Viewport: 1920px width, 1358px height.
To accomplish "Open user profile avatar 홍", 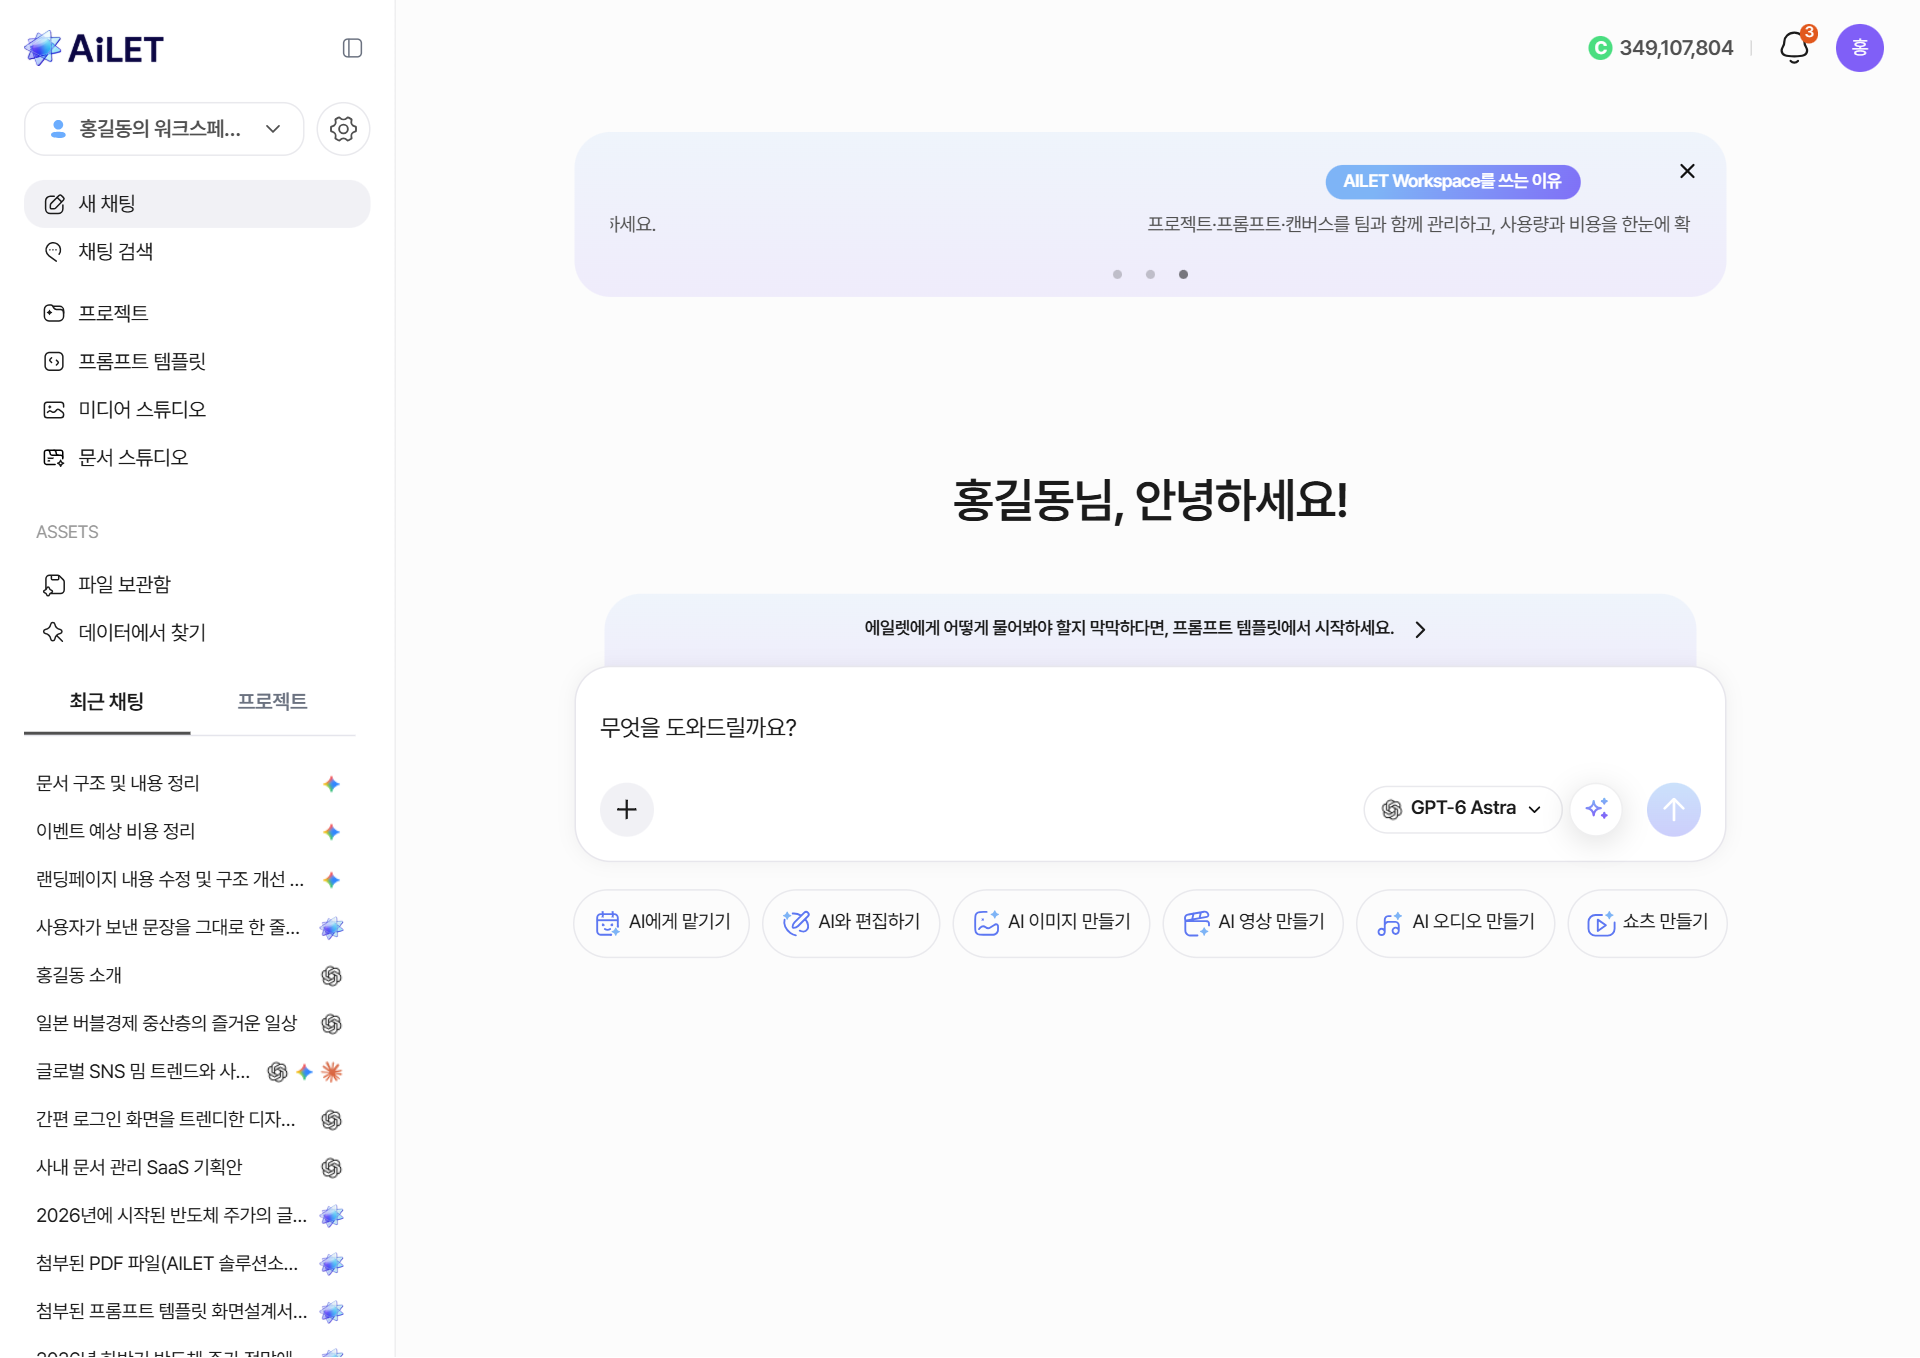I will pyautogui.click(x=1860, y=48).
